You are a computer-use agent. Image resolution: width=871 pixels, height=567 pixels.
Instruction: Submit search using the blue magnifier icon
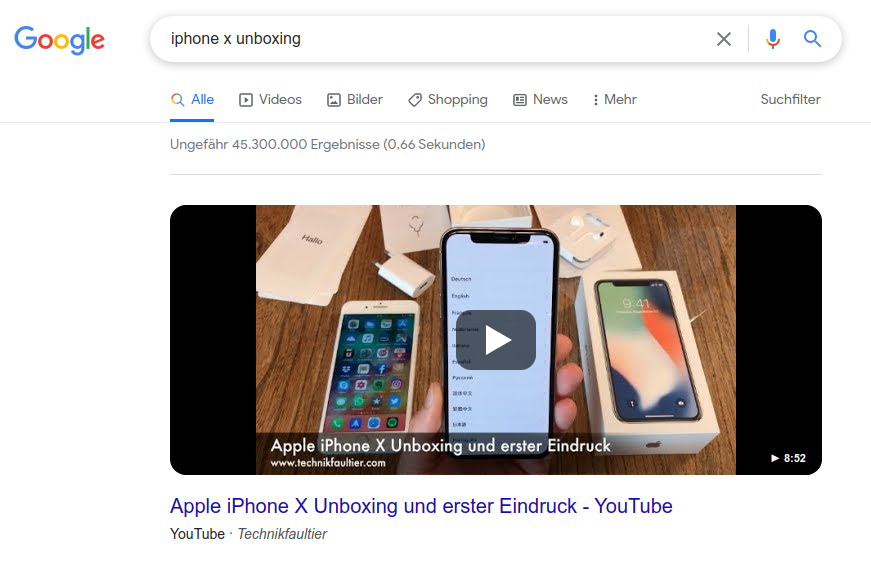click(812, 39)
